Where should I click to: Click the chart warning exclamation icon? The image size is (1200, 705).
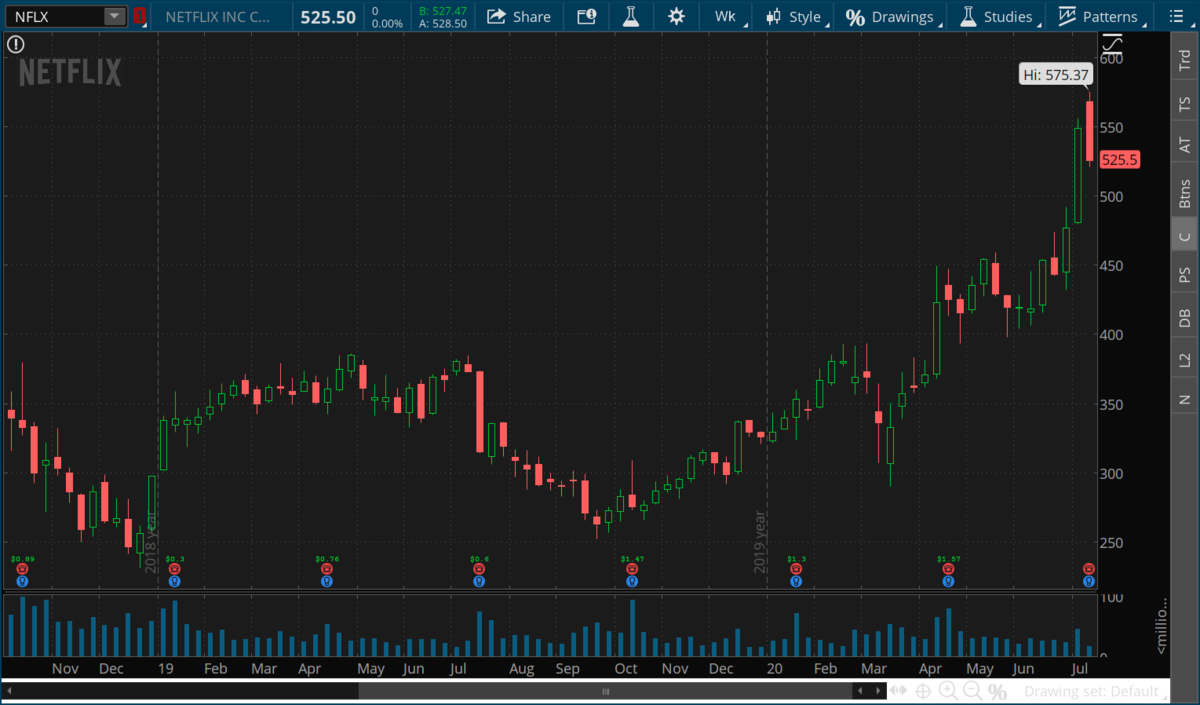pyautogui.click(x=14, y=44)
